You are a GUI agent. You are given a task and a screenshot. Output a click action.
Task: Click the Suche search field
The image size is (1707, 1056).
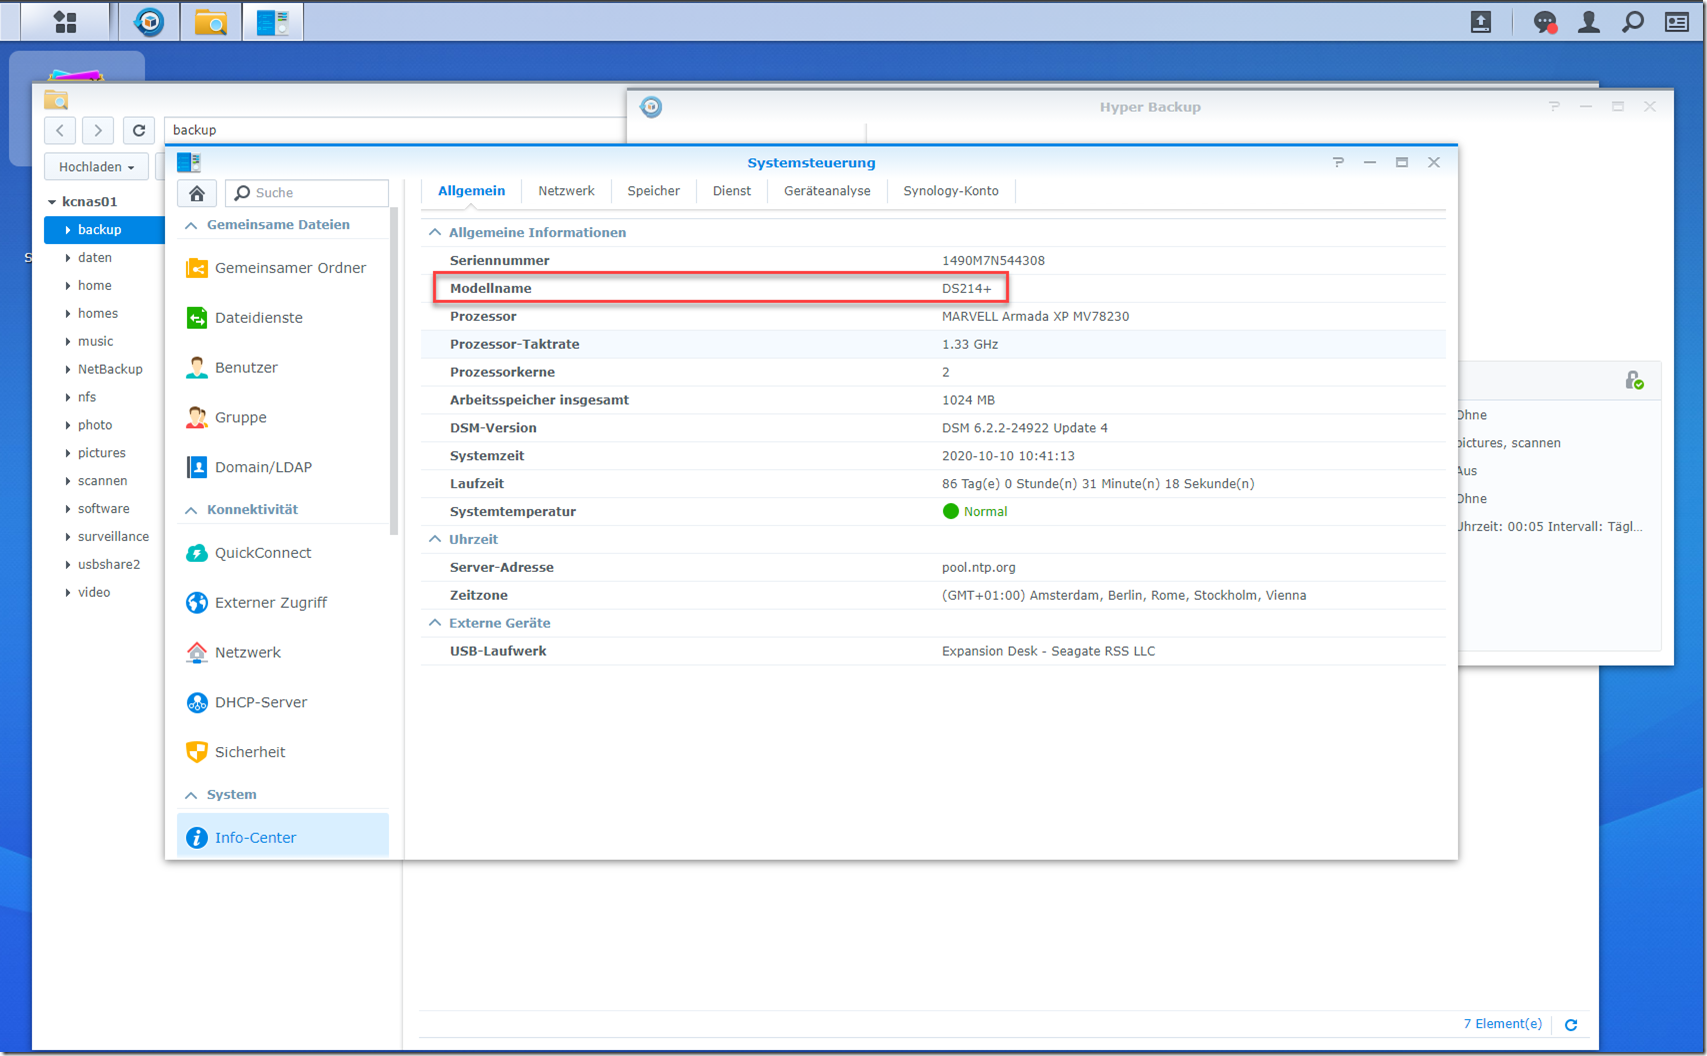[307, 193]
